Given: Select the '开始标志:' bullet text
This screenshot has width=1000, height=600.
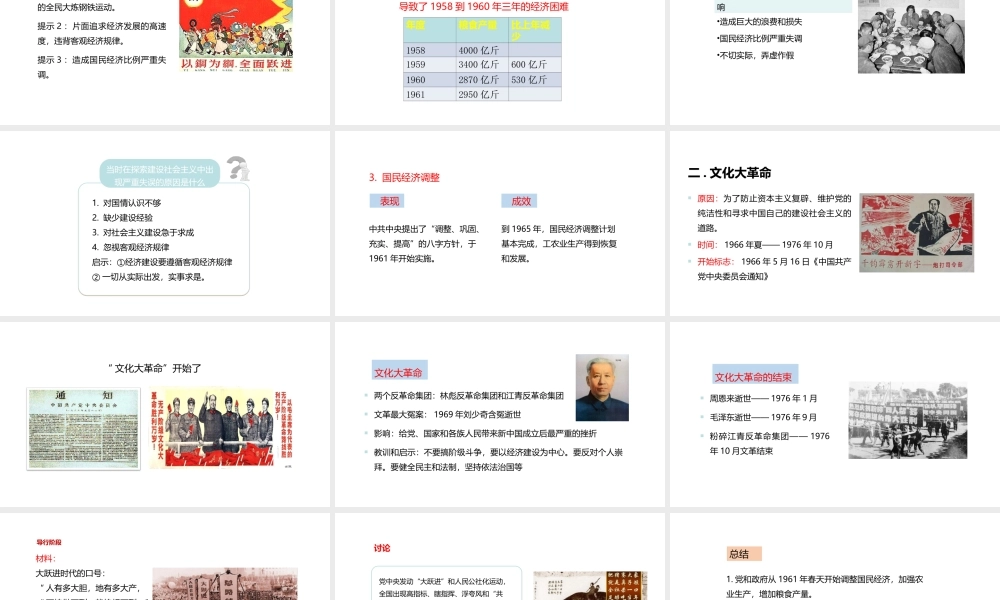Looking at the screenshot, I should pos(774,269).
